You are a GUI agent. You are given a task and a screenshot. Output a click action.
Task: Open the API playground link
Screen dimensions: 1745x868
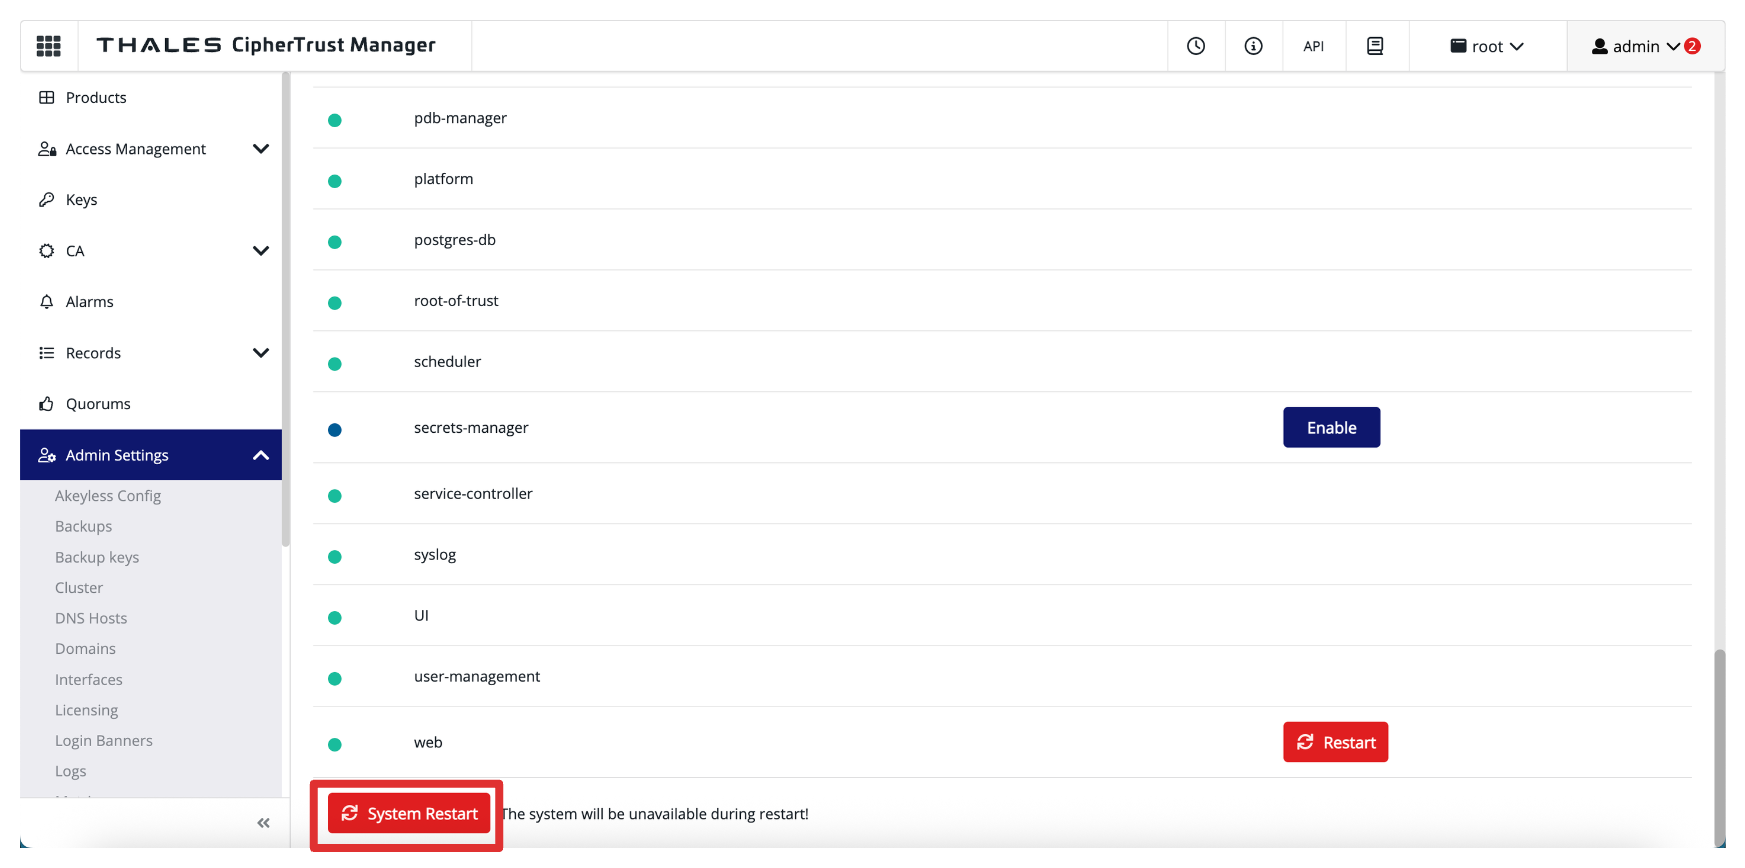(1313, 46)
